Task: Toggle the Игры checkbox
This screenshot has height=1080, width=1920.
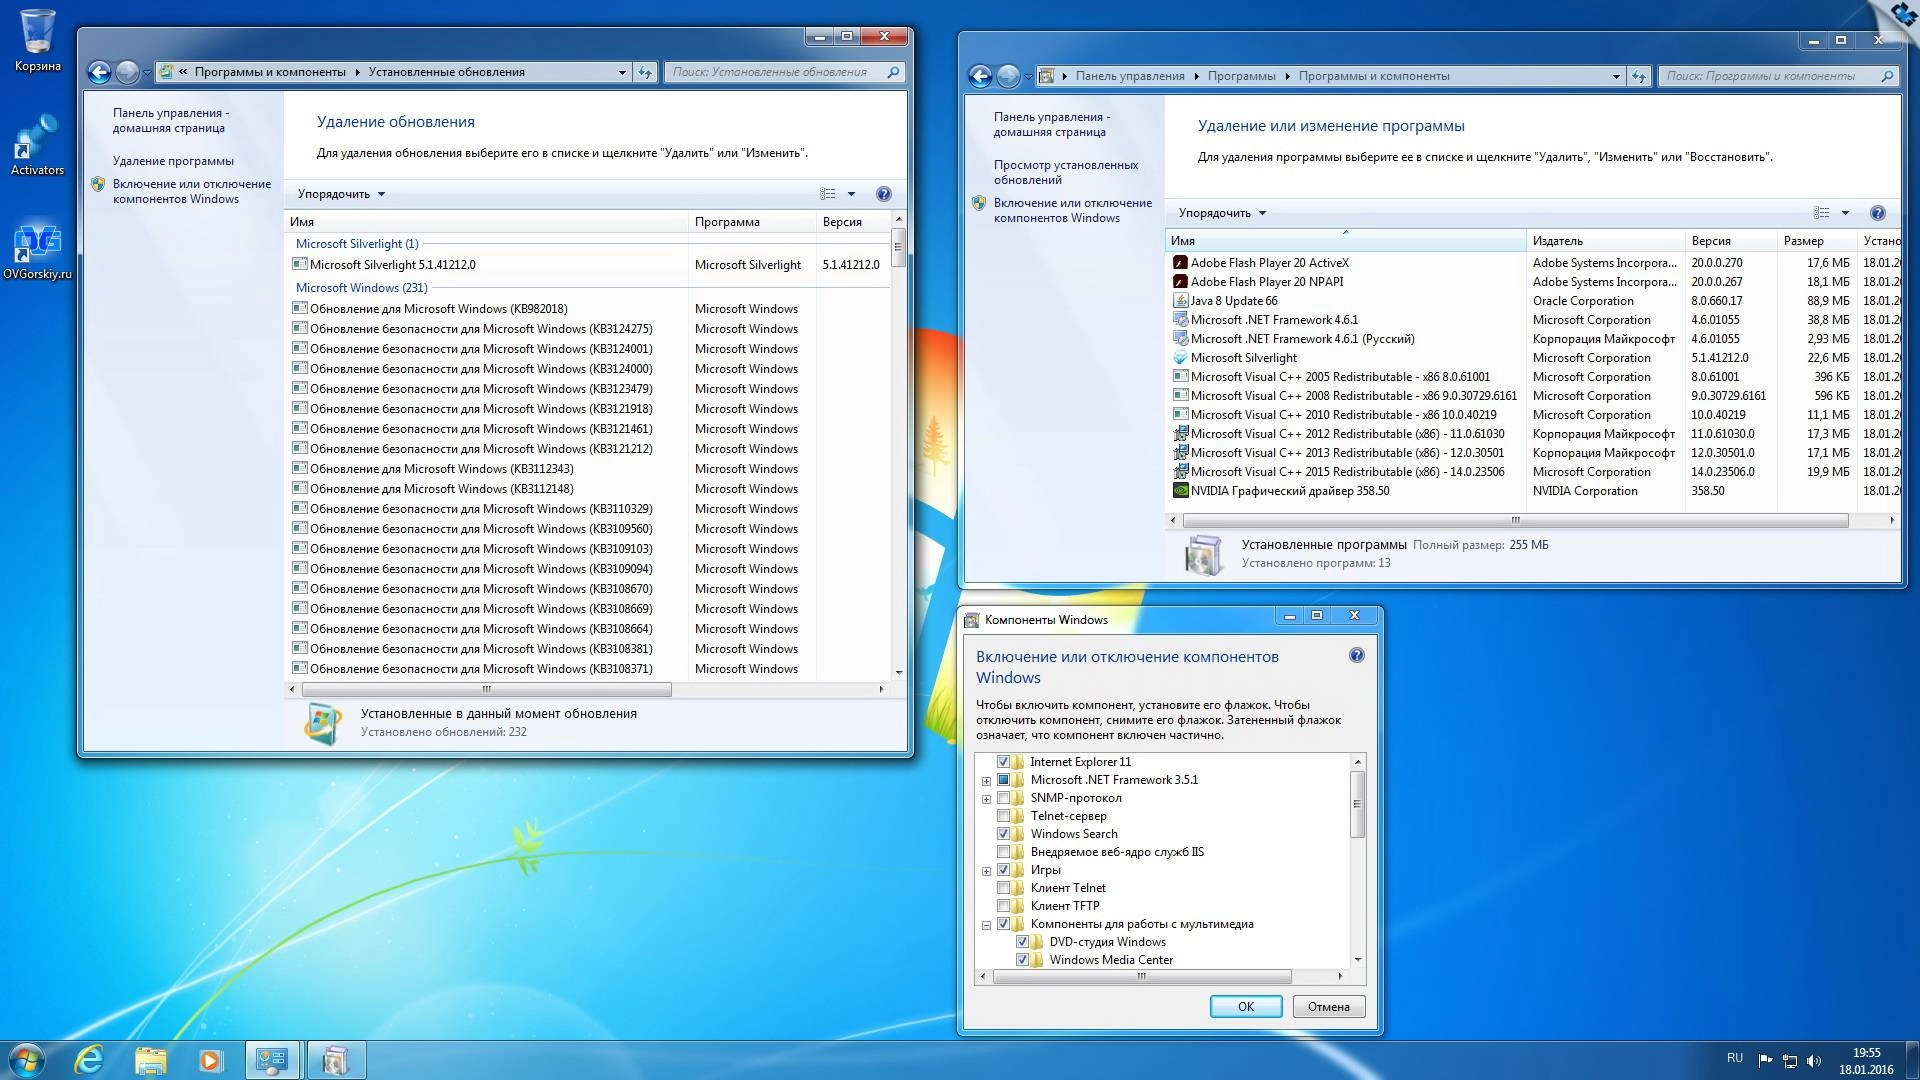Action: [1003, 870]
